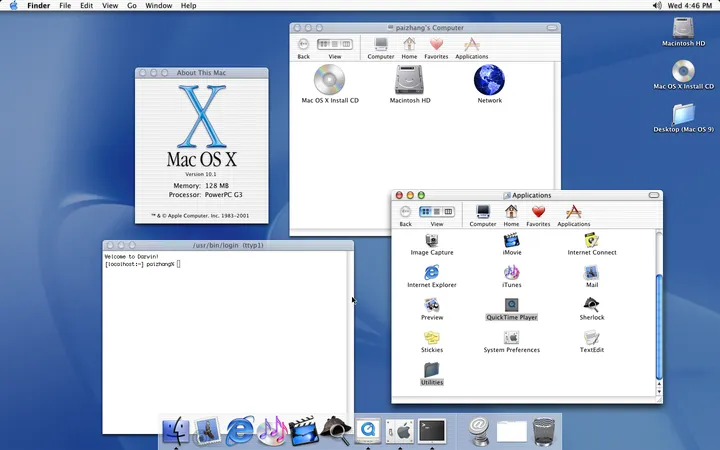
Task: Select iTunes icon in Applications window
Action: coord(512,273)
